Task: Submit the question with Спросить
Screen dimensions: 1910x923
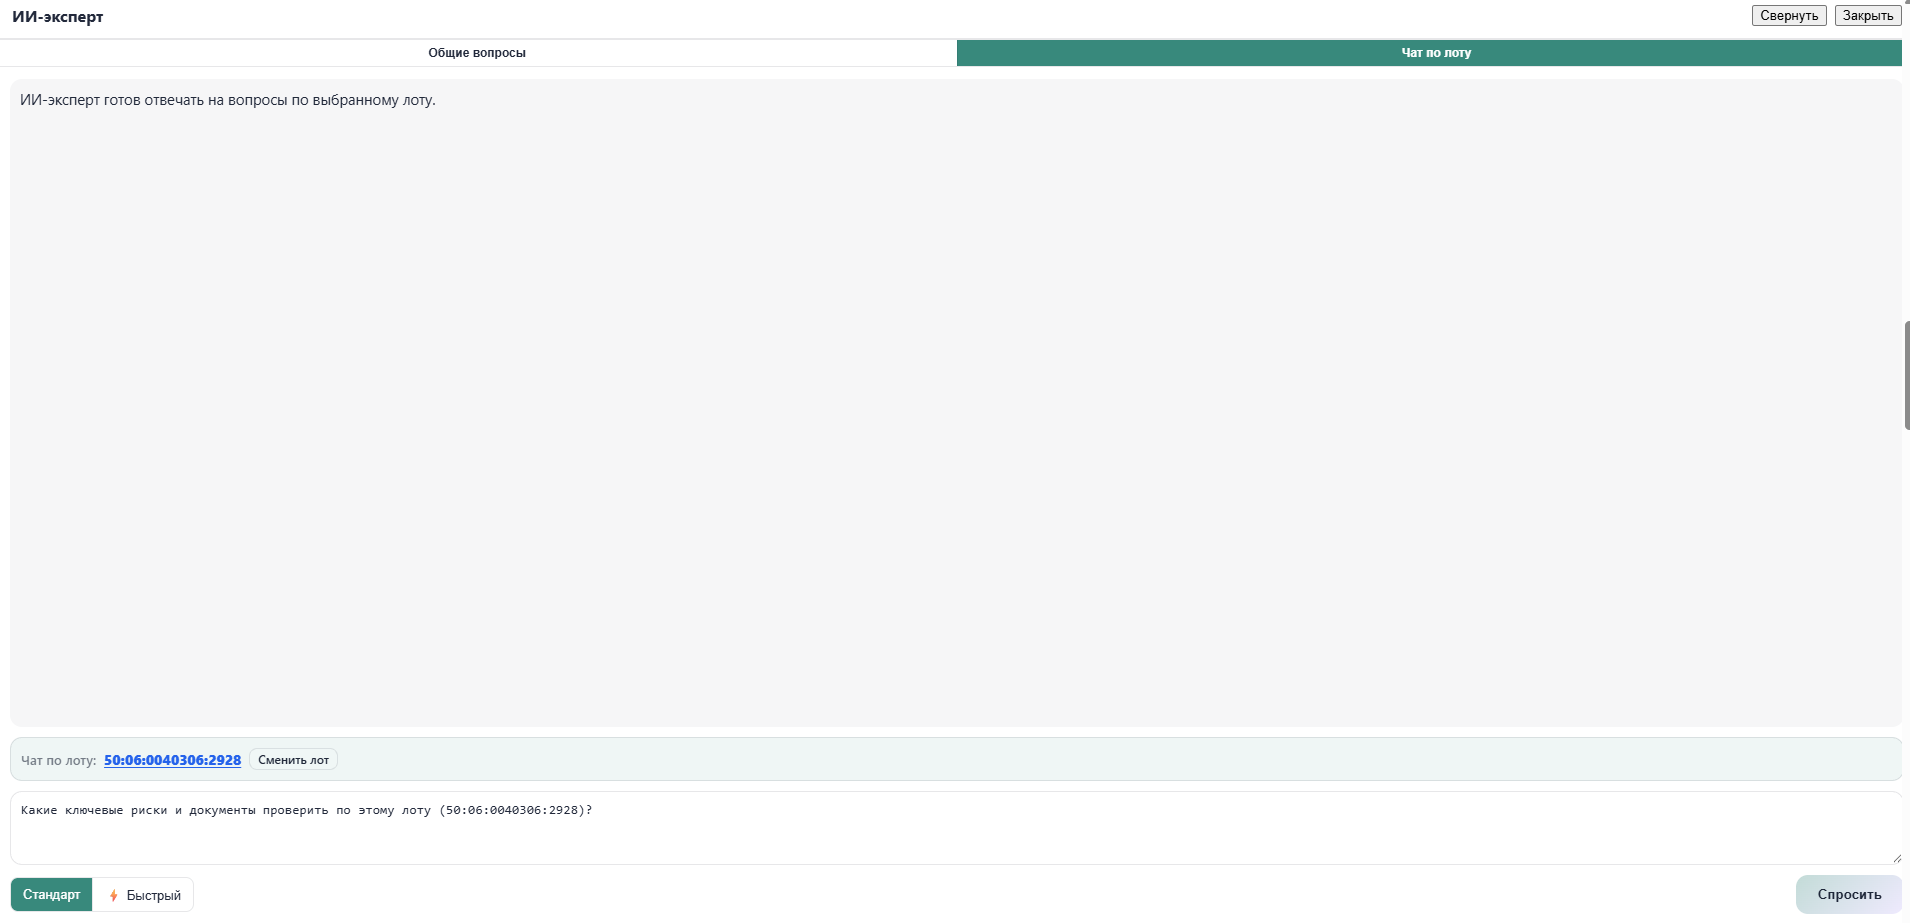Action: pyautogui.click(x=1849, y=895)
